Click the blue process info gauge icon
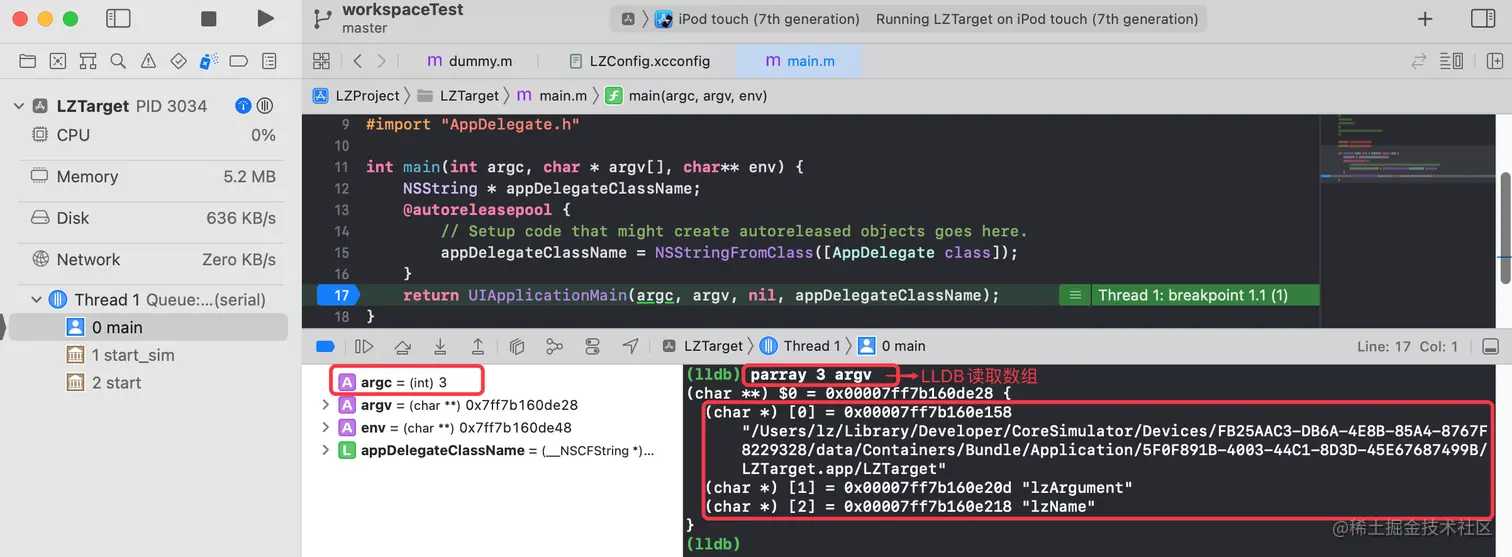1512x557 pixels. pyautogui.click(x=243, y=106)
